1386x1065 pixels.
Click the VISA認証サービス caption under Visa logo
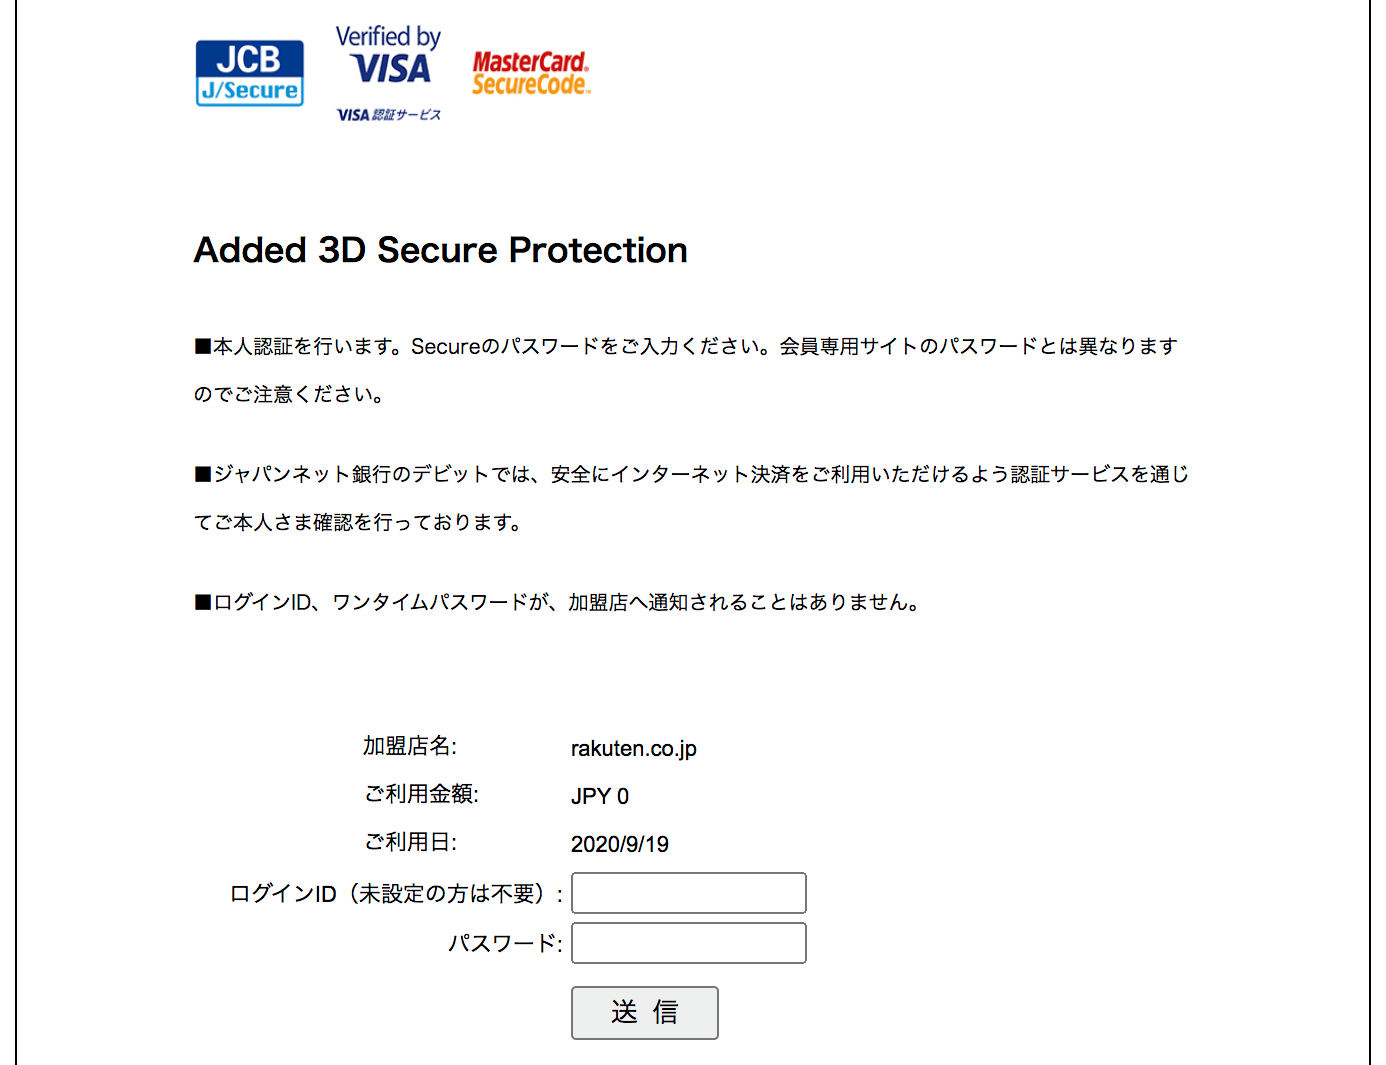(388, 115)
